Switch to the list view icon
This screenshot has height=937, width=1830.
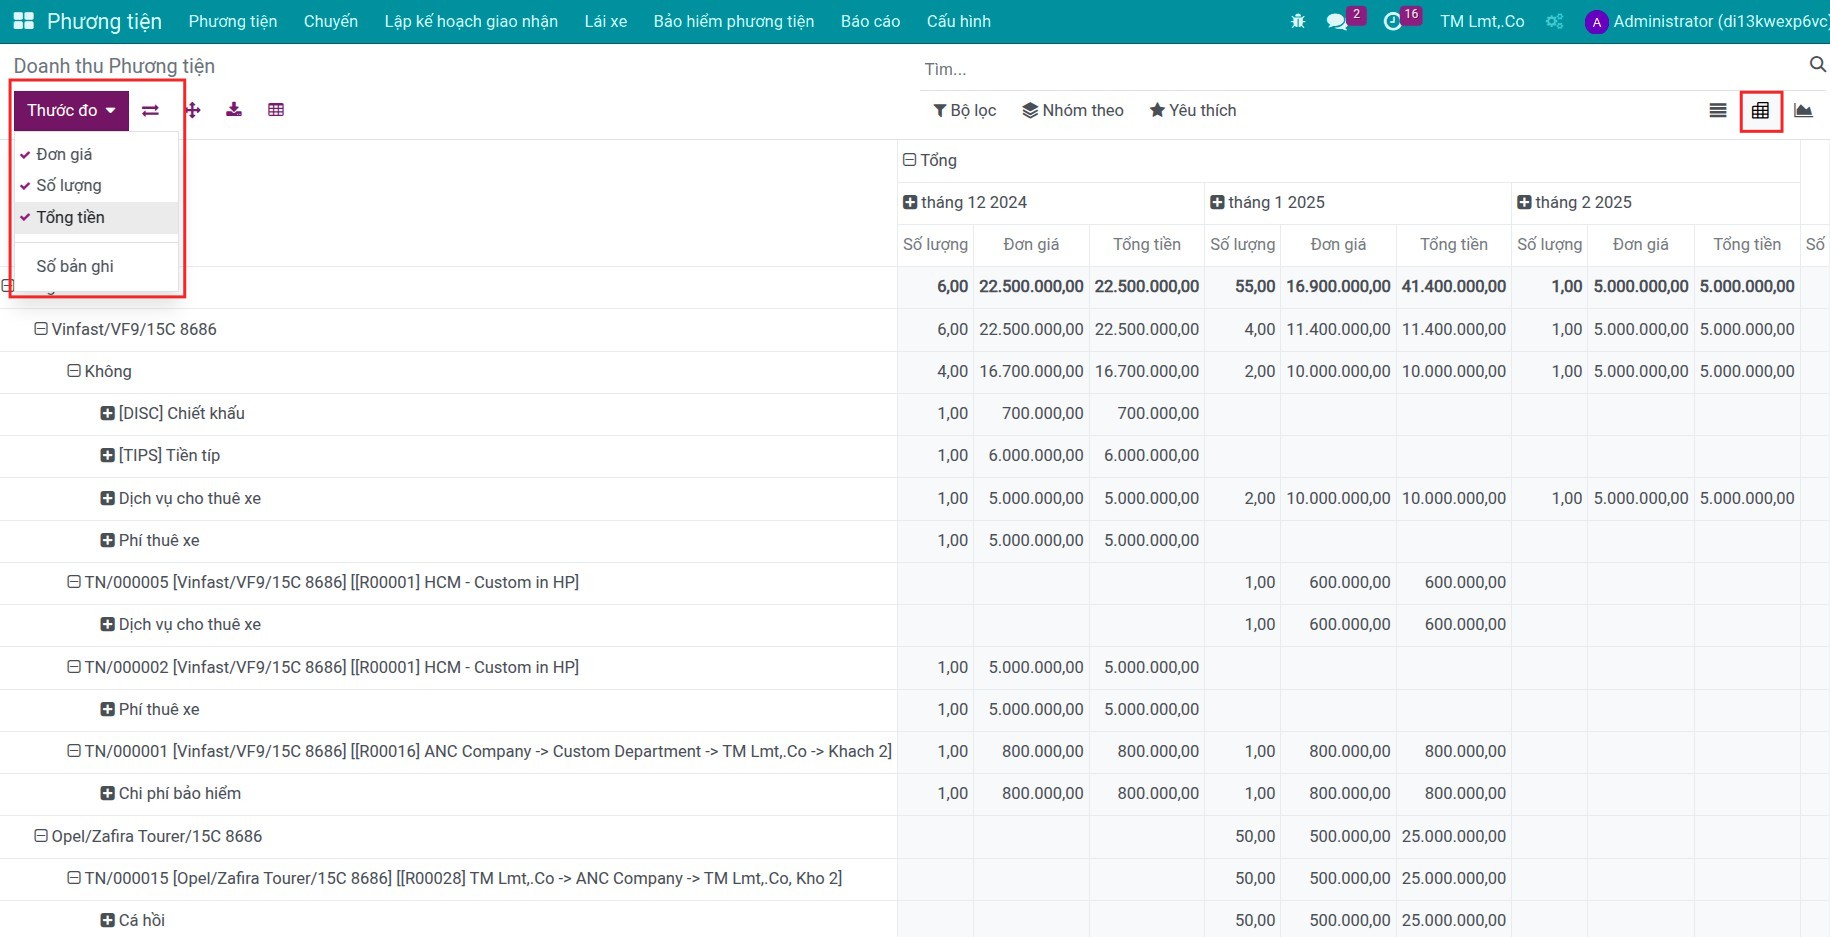coord(1718,110)
